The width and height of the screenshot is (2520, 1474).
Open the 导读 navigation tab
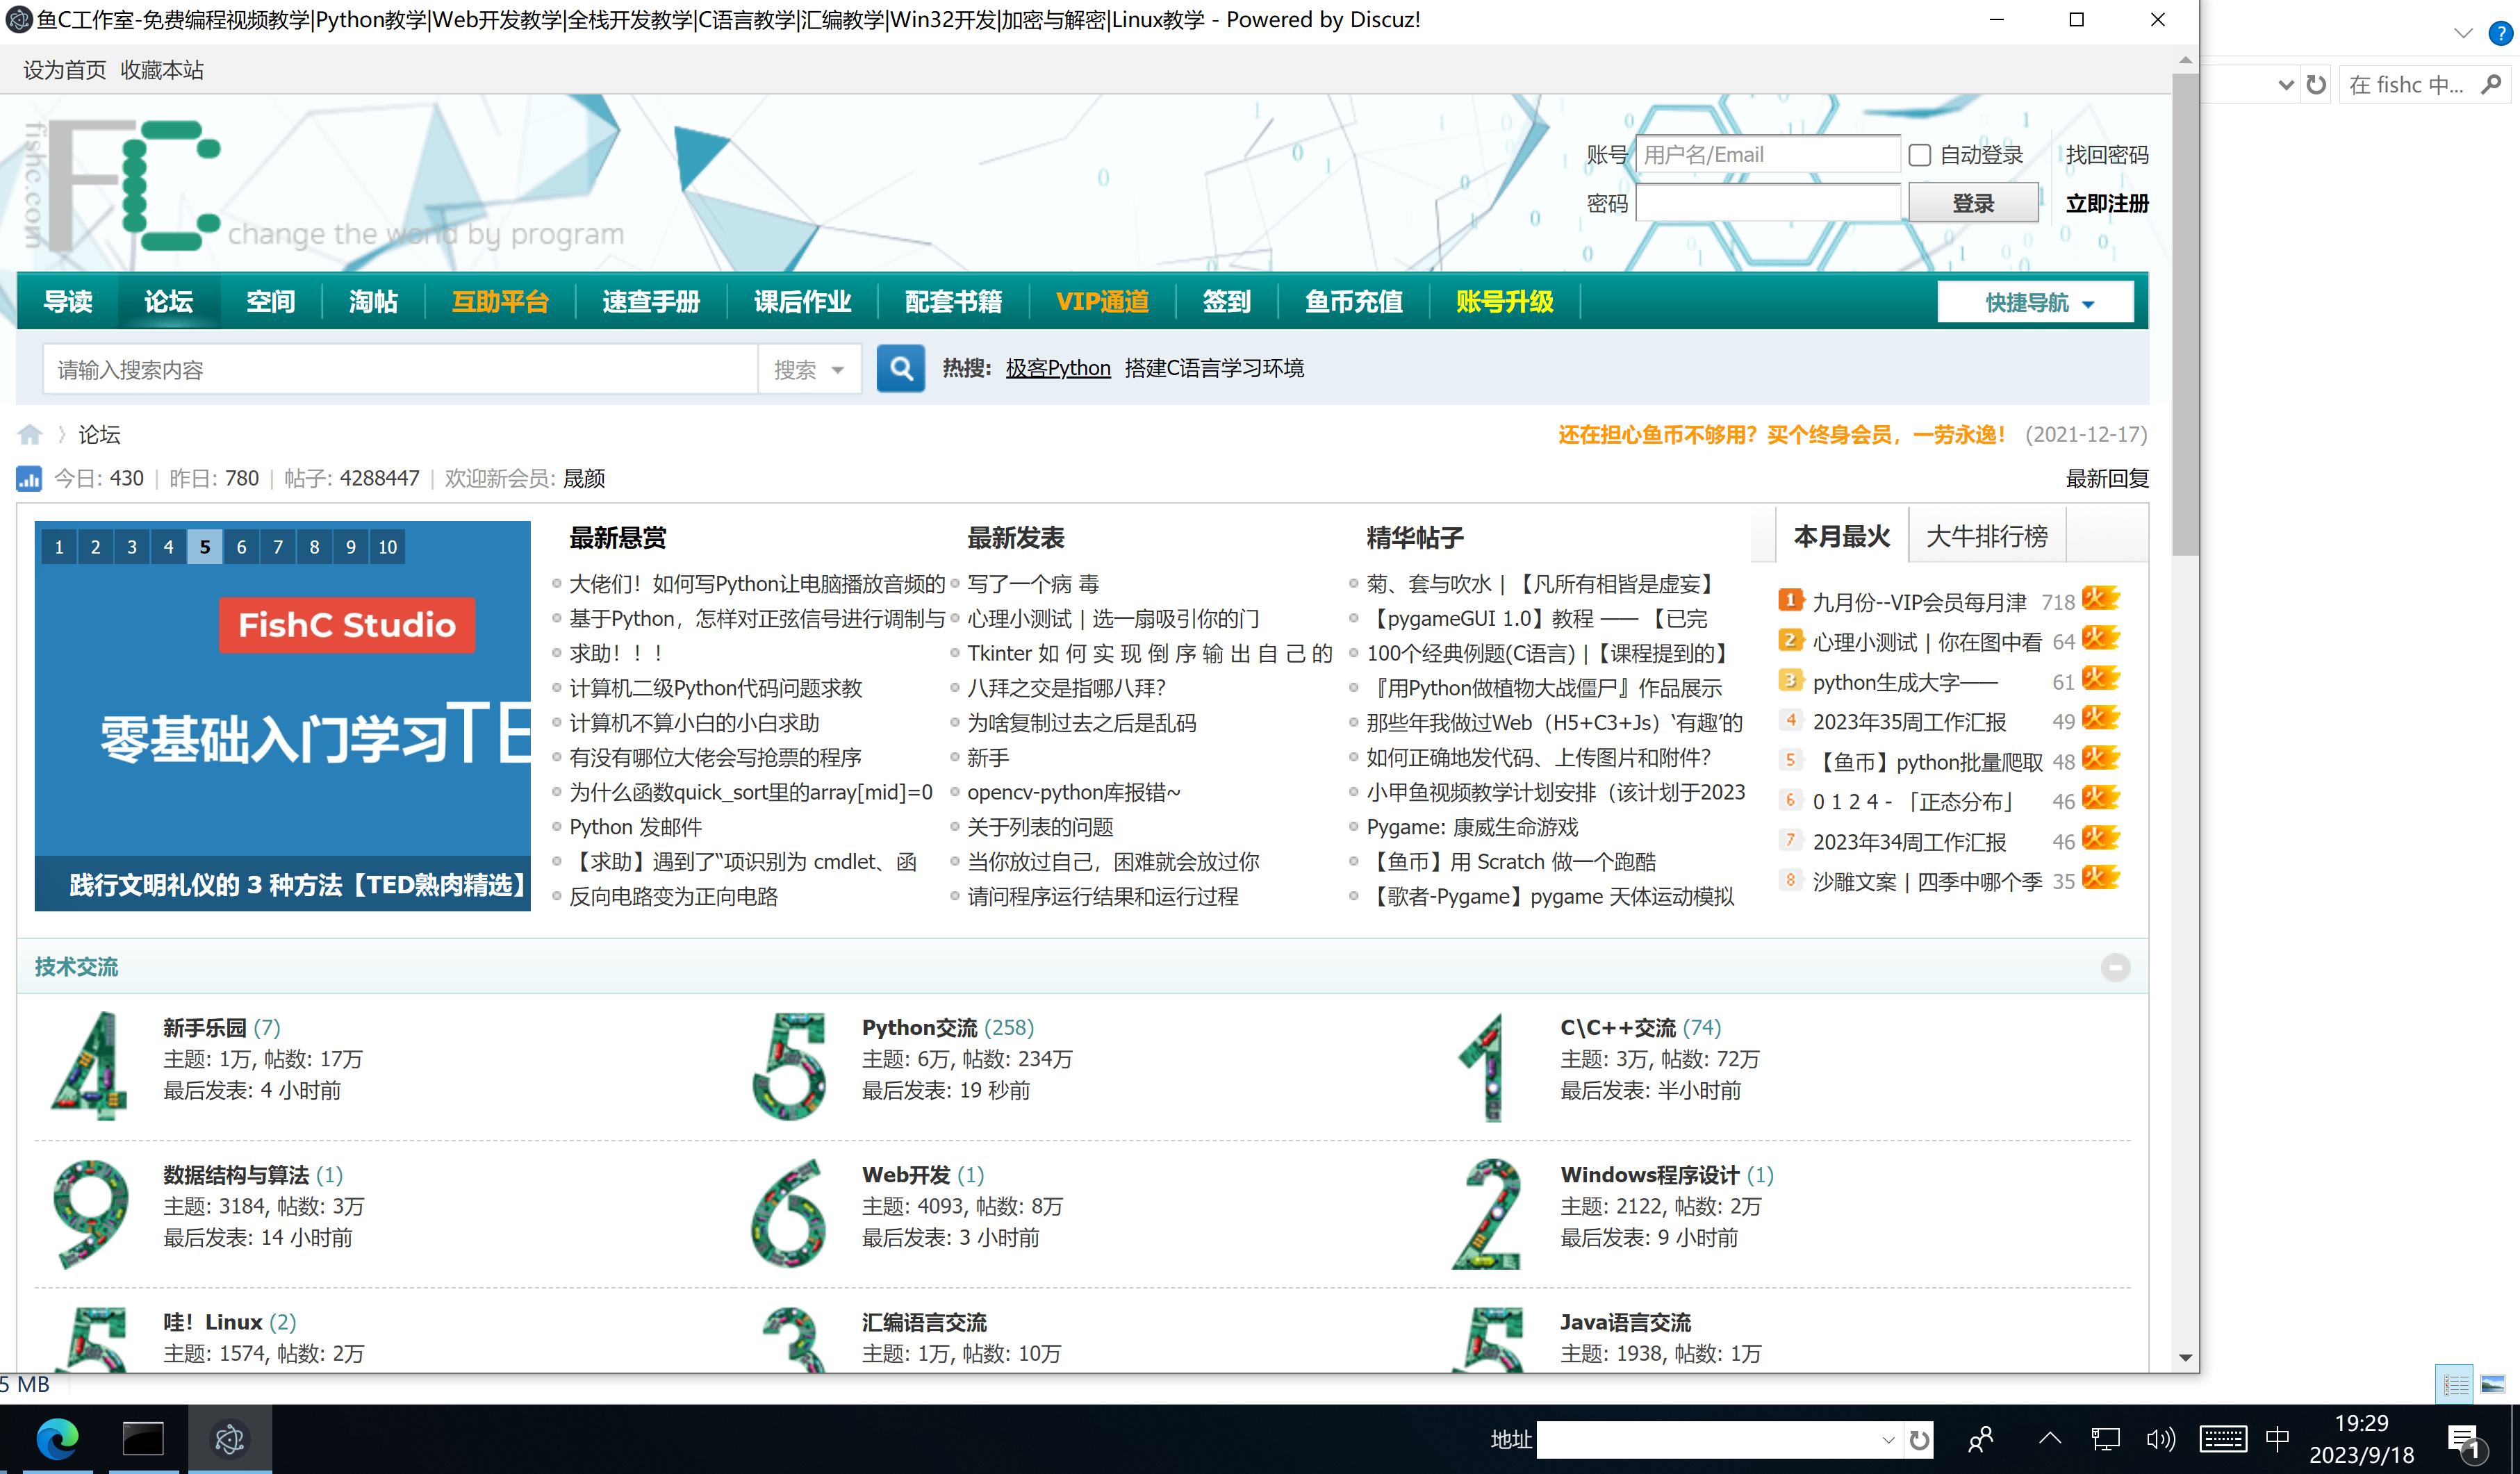(x=68, y=302)
